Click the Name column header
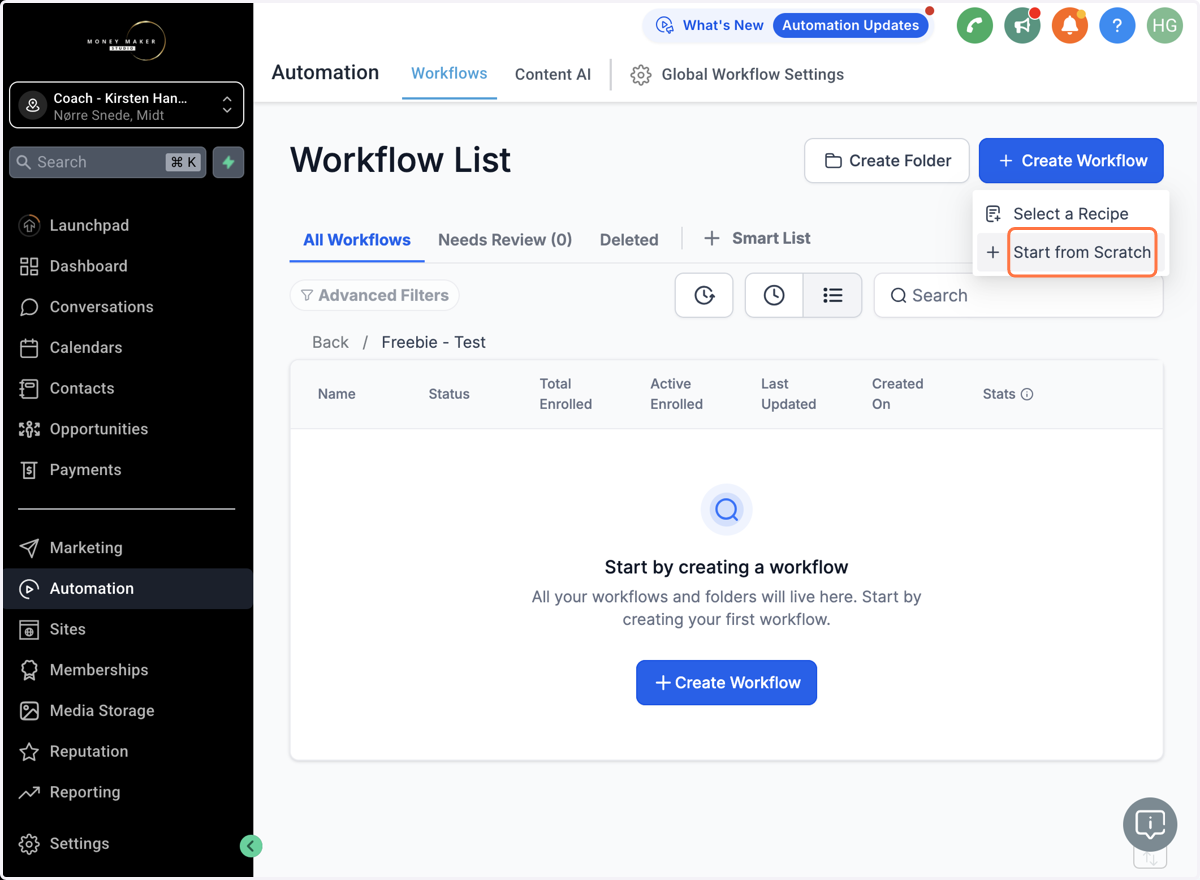1200x880 pixels. [x=337, y=394]
